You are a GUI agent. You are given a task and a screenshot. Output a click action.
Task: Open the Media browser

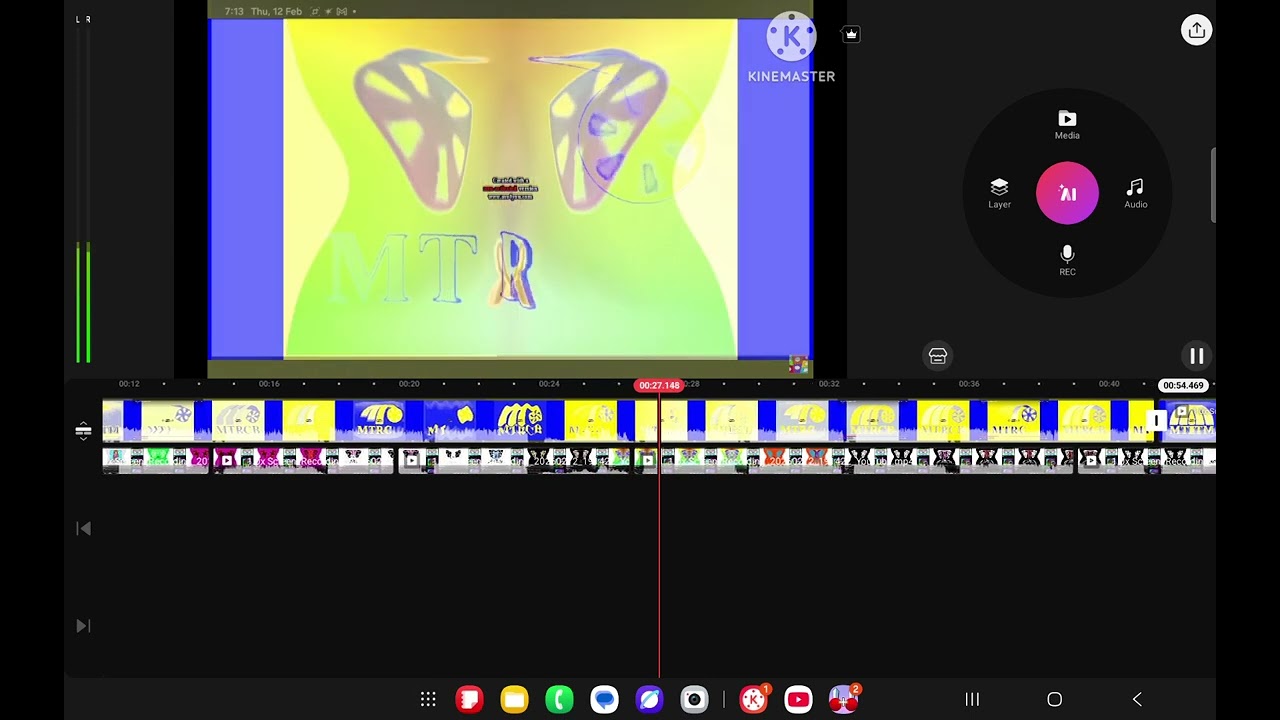(x=1067, y=125)
